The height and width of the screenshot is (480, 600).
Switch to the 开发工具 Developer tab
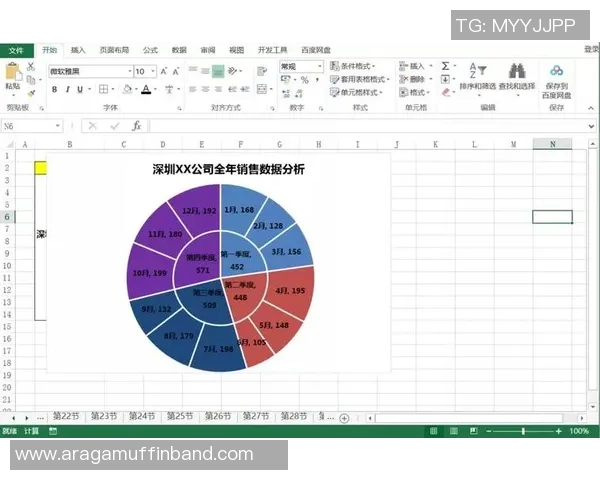272,50
